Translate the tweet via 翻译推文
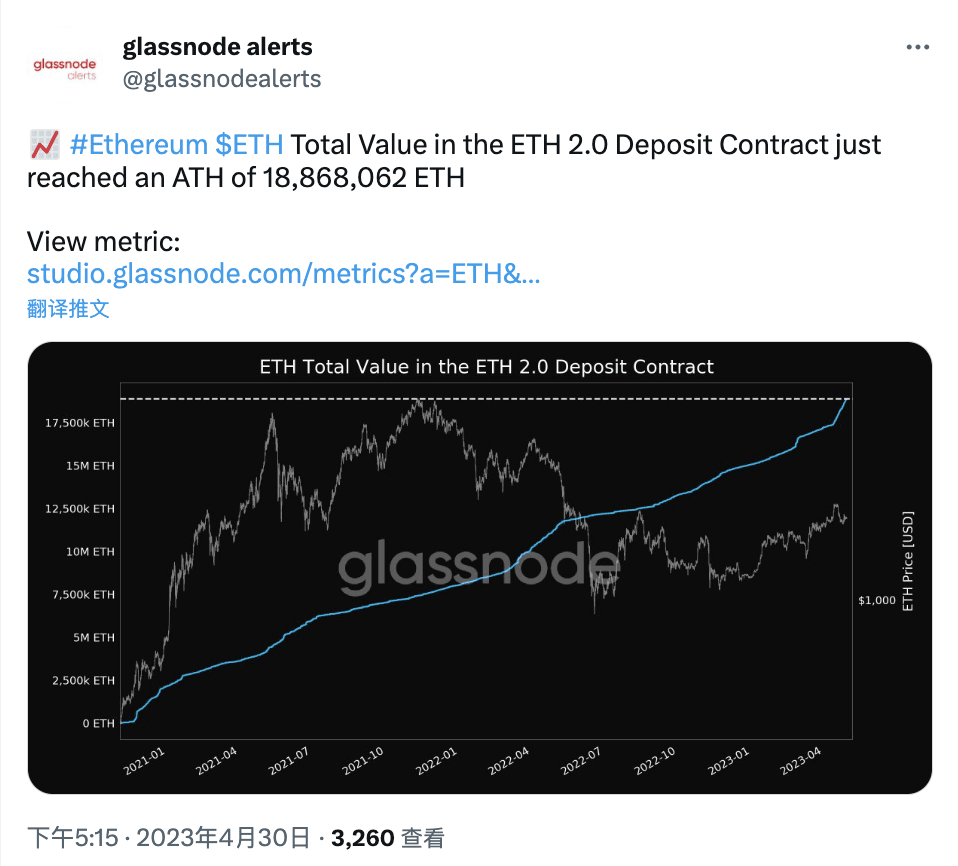The width and height of the screenshot is (958, 866). (65, 309)
